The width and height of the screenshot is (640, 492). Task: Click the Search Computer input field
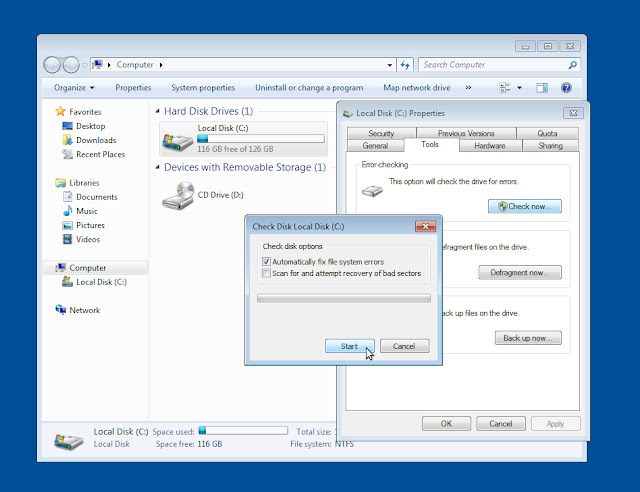pyautogui.click(x=494, y=65)
